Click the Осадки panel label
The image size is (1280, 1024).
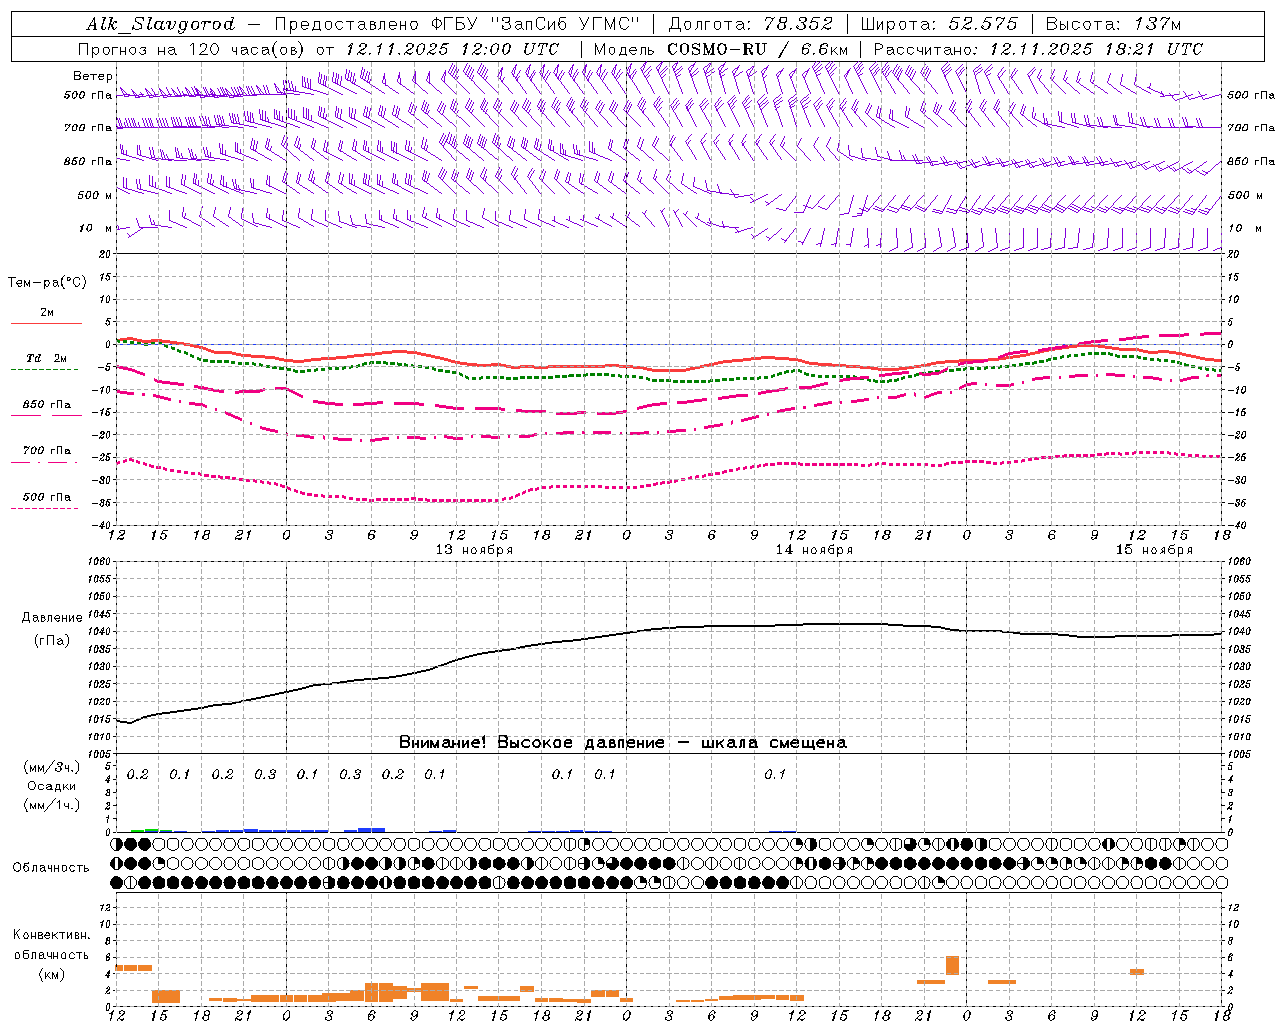pos(52,786)
